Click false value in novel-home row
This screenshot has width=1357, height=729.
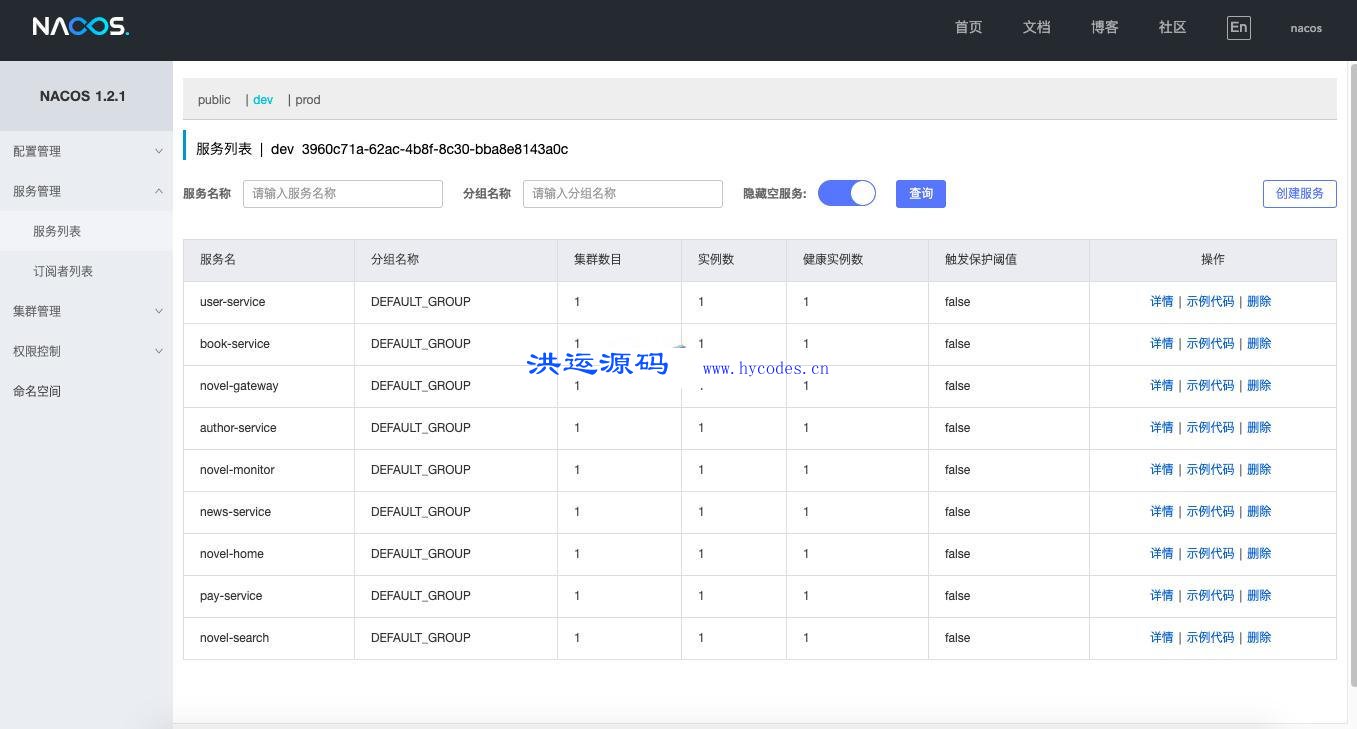(957, 553)
